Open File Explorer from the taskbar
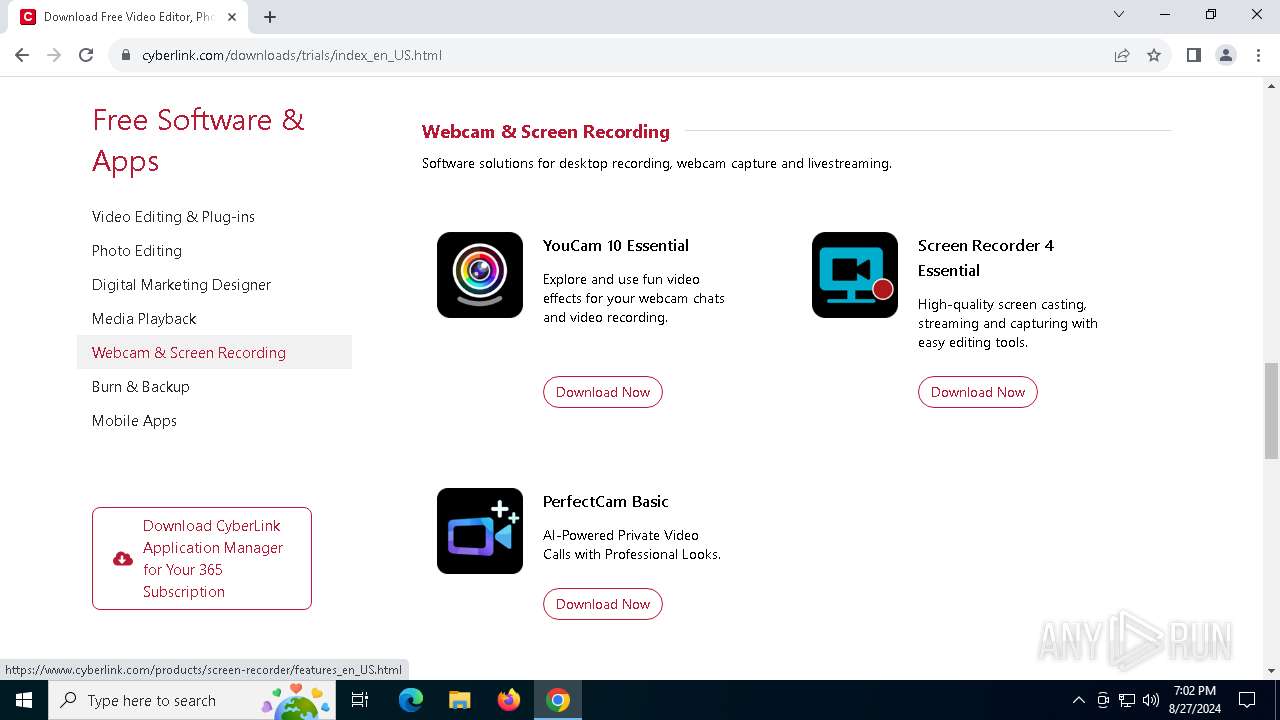The width and height of the screenshot is (1280, 720). point(460,700)
